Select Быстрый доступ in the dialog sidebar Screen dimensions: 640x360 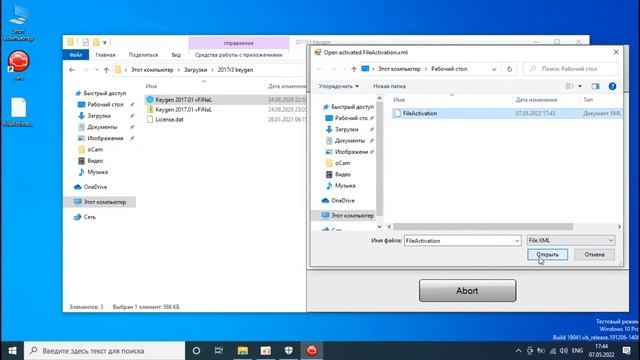click(x=348, y=107)
